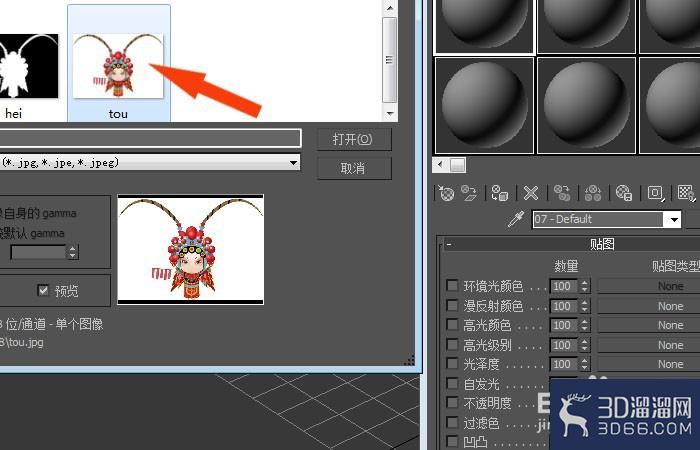This screenshot has width=700, height=450.
Task: Click the 漫反射颜色 amount field showing 100
Action: (x=563, y=306)
